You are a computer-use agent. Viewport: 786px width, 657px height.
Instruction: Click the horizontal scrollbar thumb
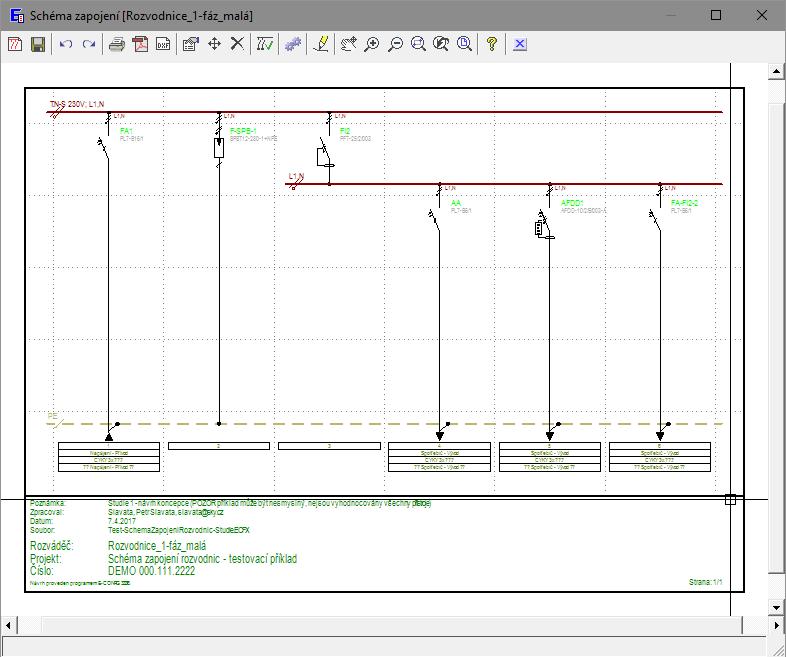coord(391,625)
